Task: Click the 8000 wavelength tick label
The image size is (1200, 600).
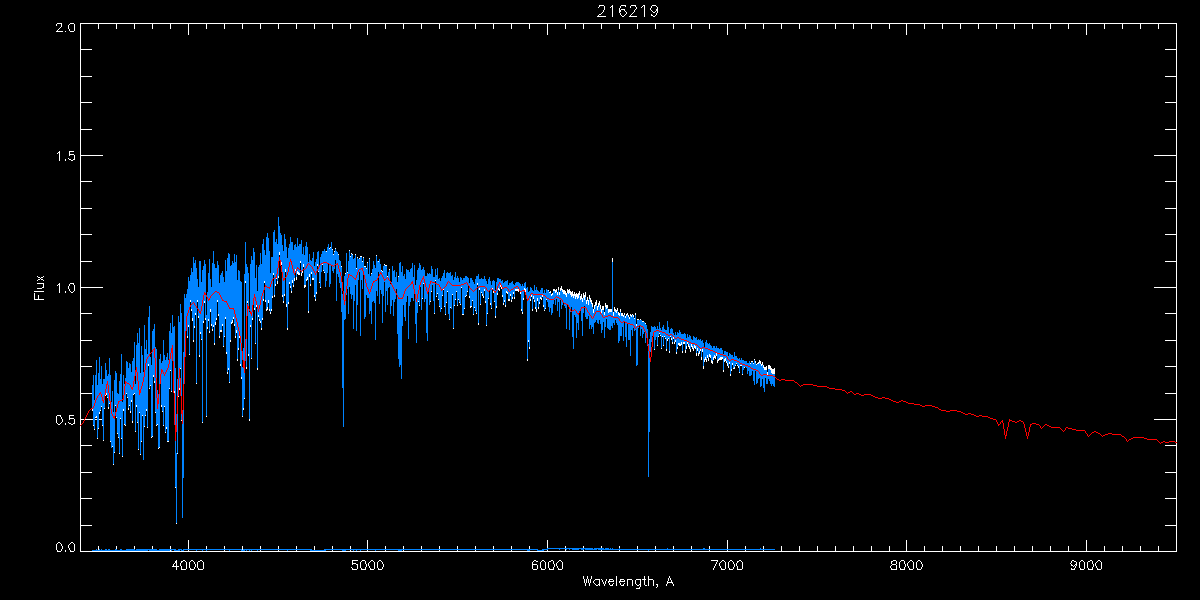Action: (907, 566)
